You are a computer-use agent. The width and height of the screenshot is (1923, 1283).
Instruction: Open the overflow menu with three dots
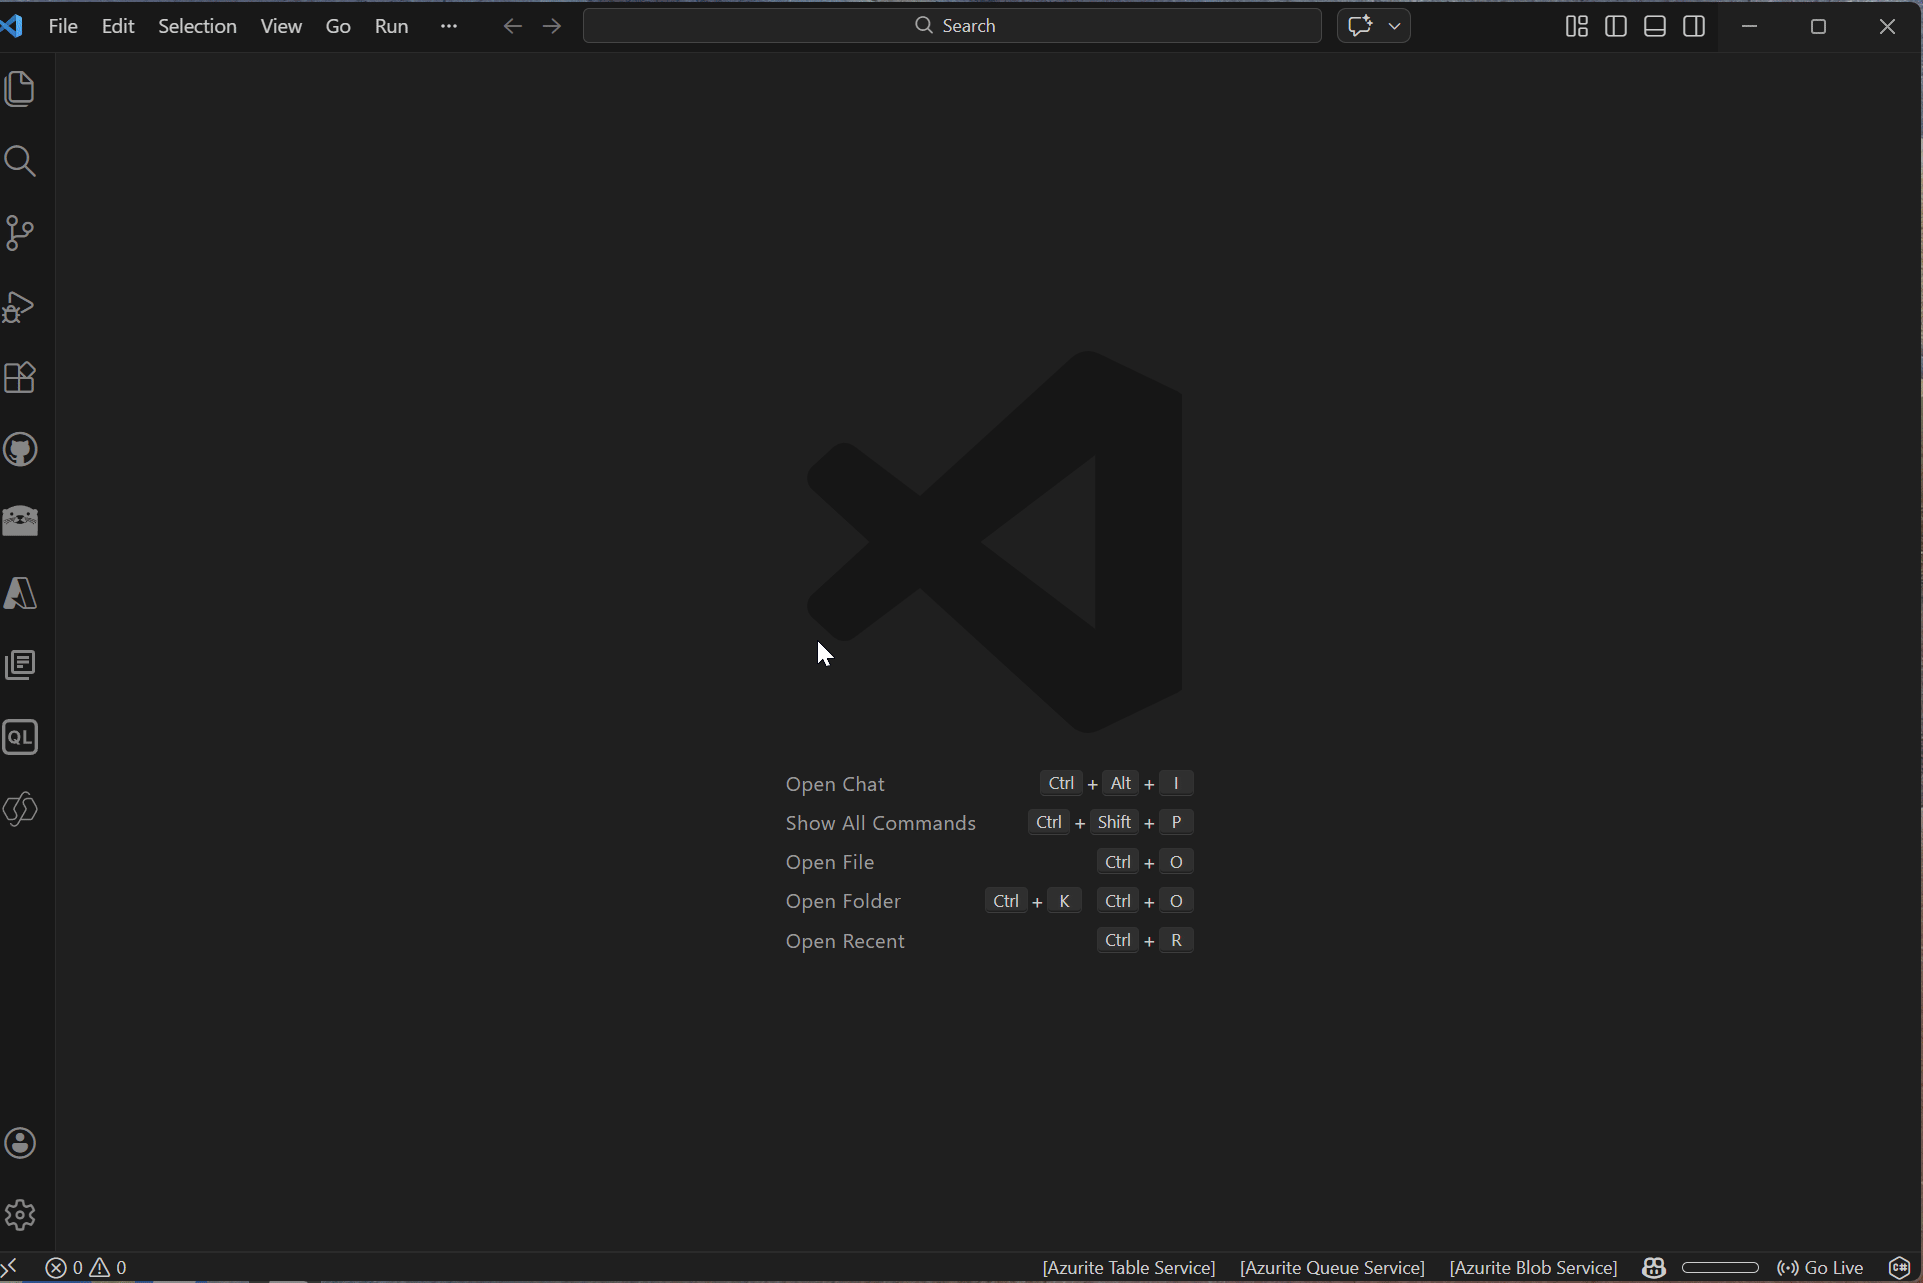(x=448, y=26)
